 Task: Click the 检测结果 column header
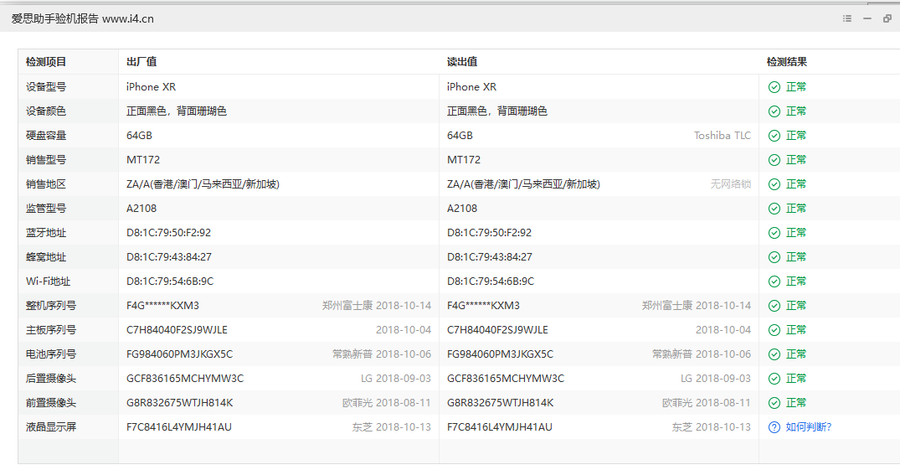coord(787,61)
